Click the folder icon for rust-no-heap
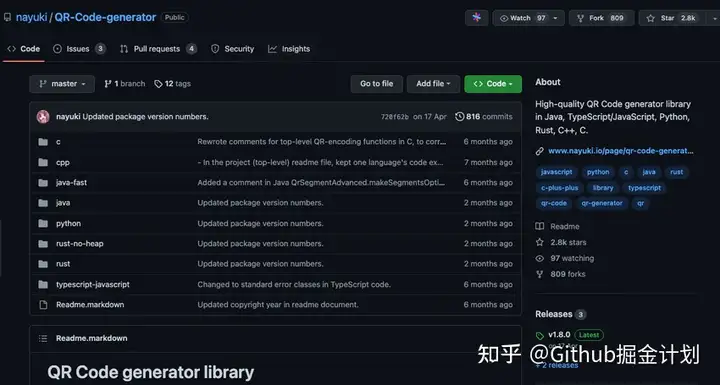 pos(43,243)
